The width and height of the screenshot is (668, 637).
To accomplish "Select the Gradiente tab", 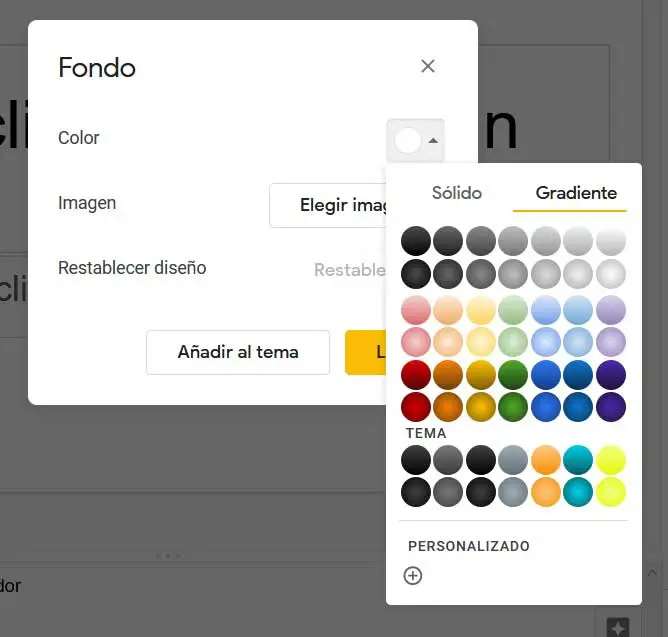I will click(576, 193).
